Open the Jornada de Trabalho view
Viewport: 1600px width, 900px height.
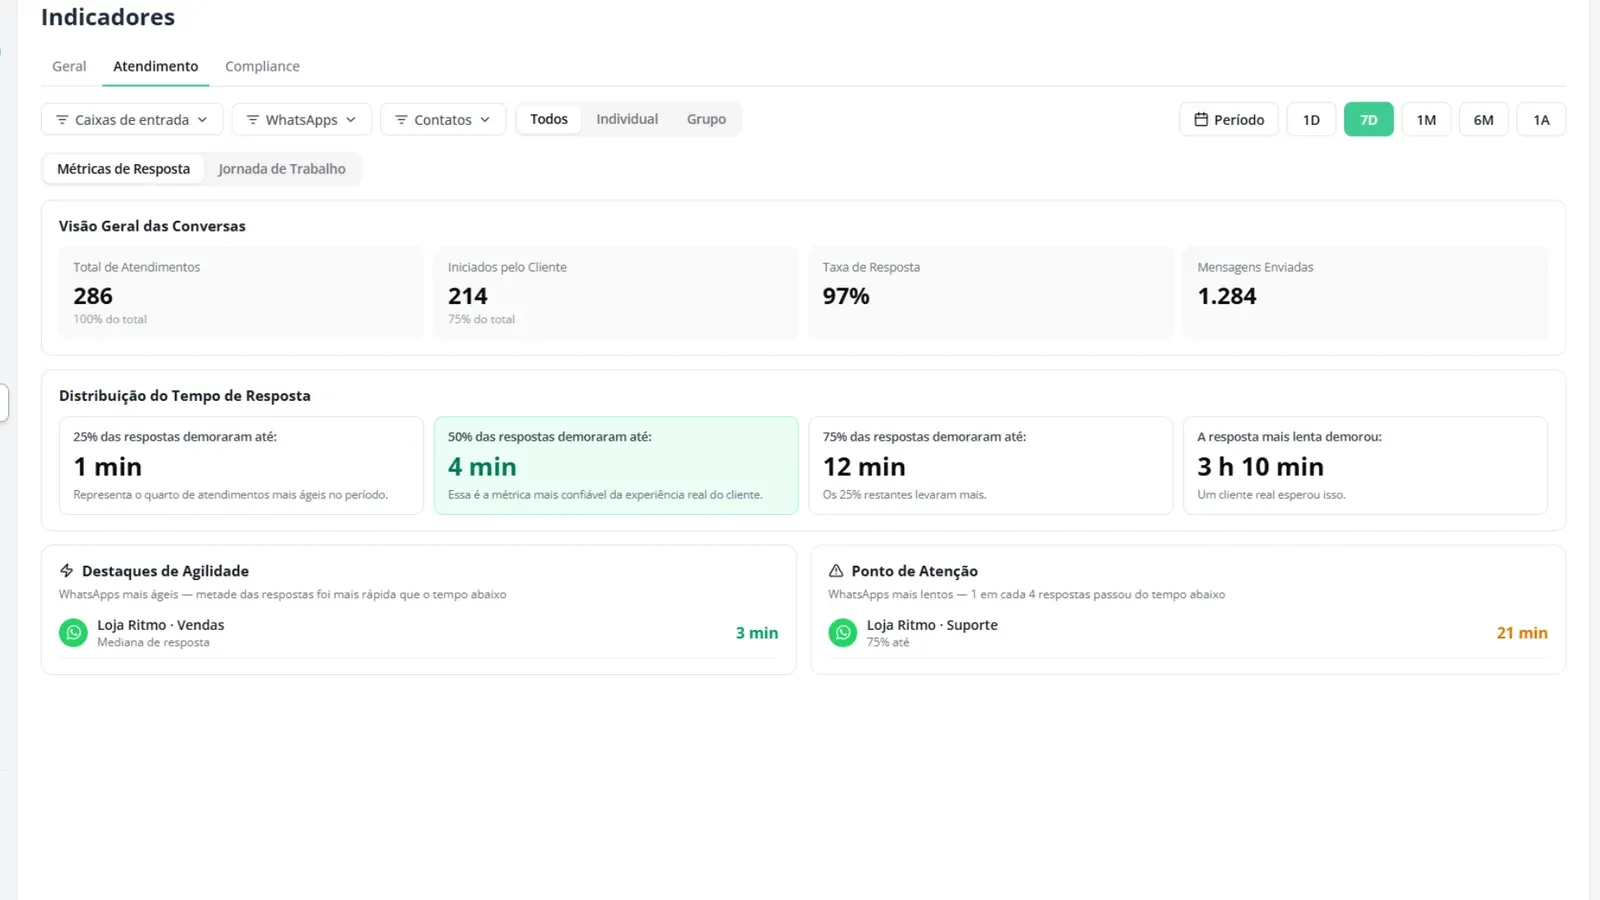click(282, 169)
